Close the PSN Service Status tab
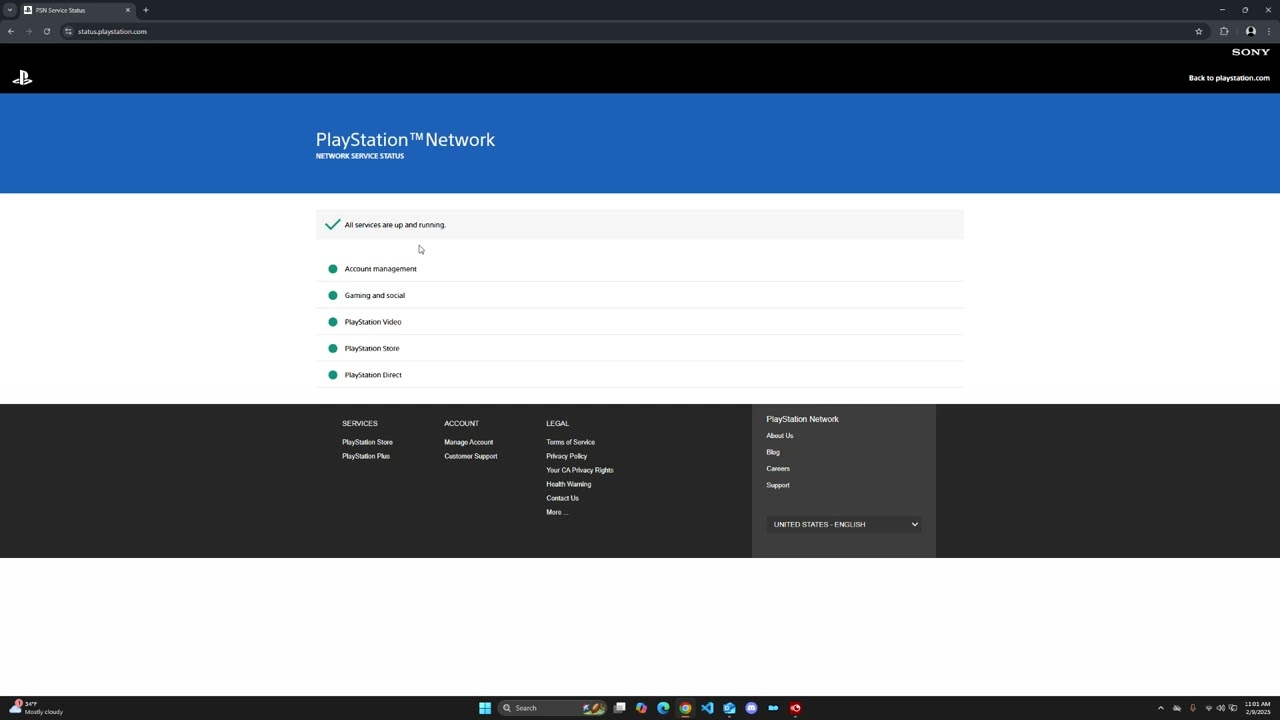This screenshot has width=1280, height=720. (x=128, y=10)
